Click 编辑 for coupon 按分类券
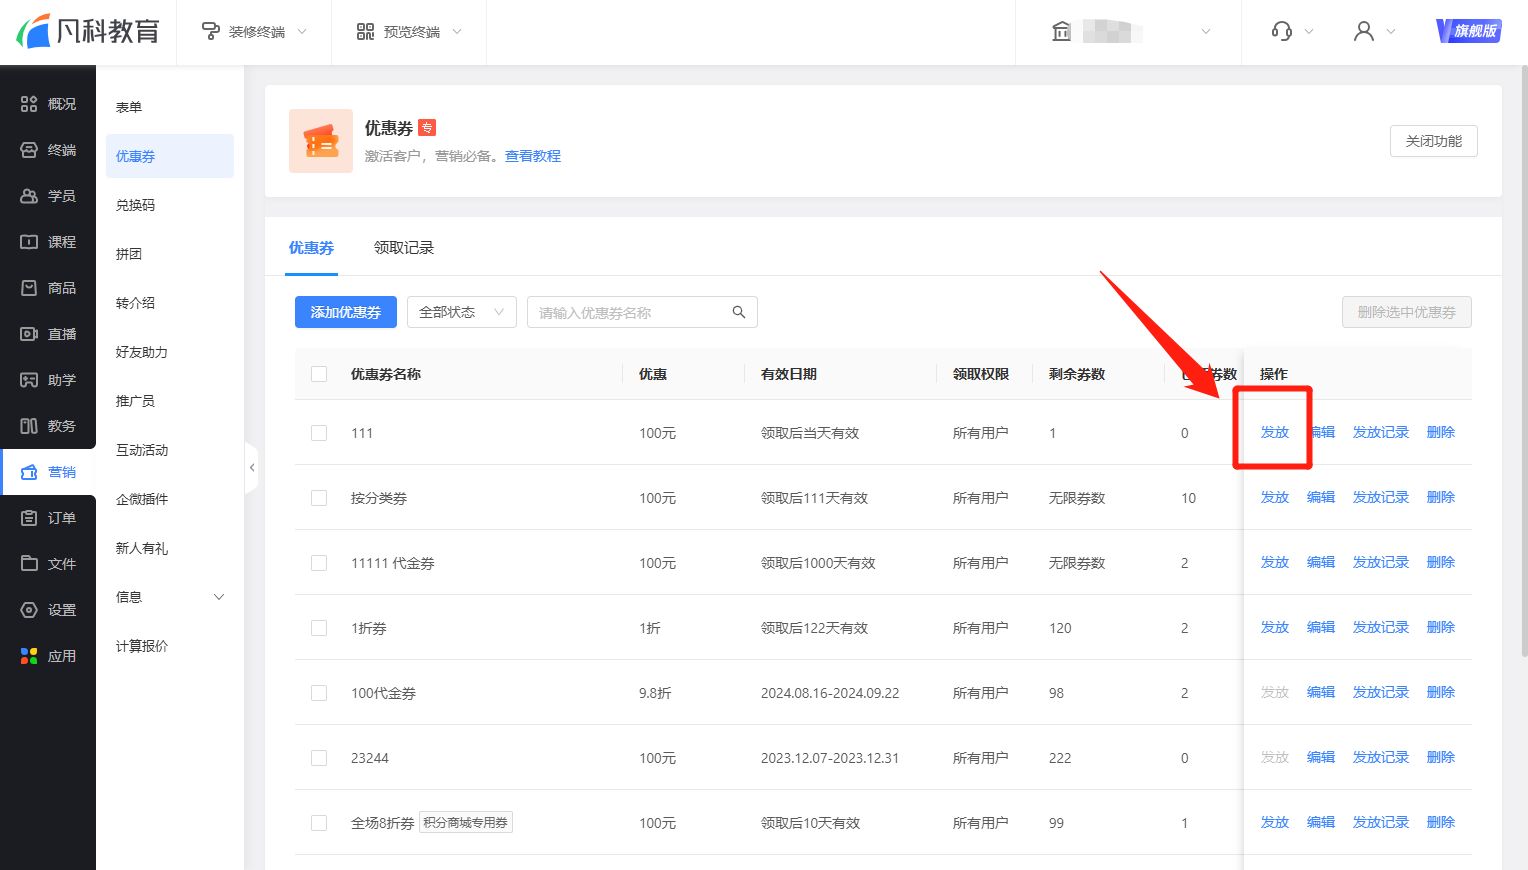Screen dimensions: 1528x870 click(1321, 497)
